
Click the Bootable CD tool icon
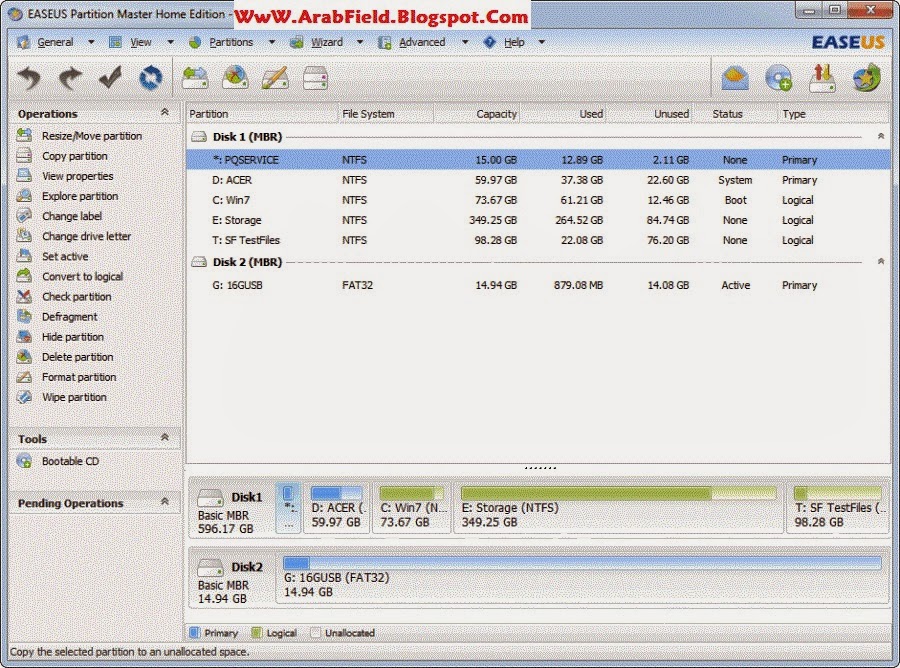coord(24,461)
